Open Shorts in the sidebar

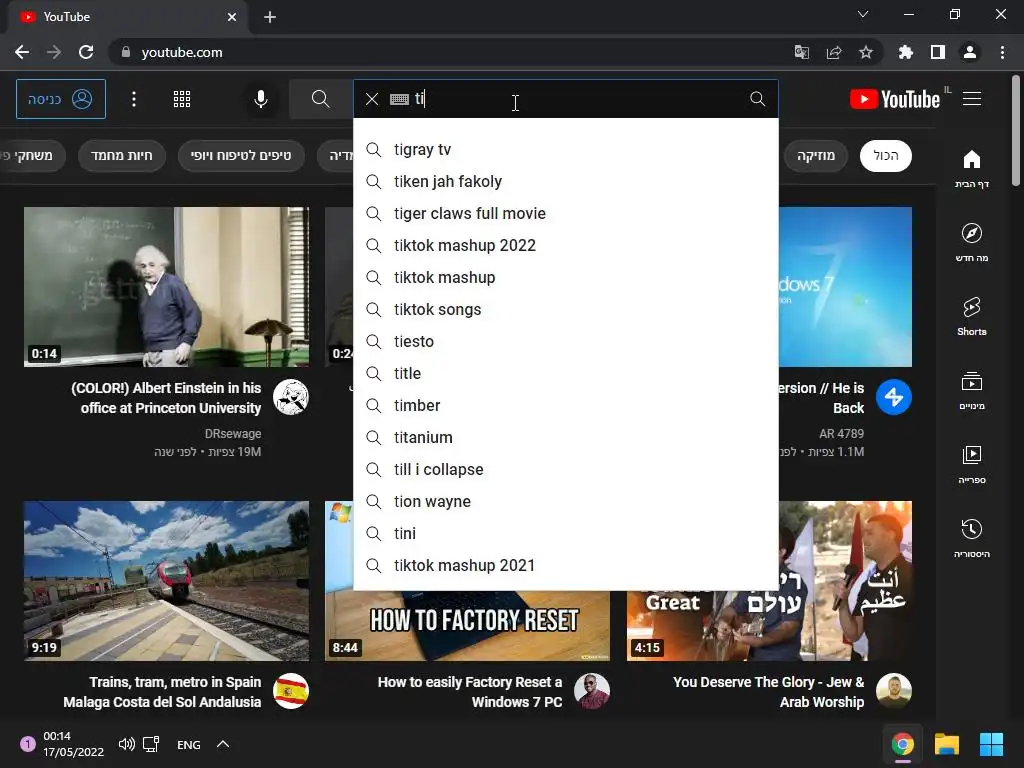tap(972, 317)
